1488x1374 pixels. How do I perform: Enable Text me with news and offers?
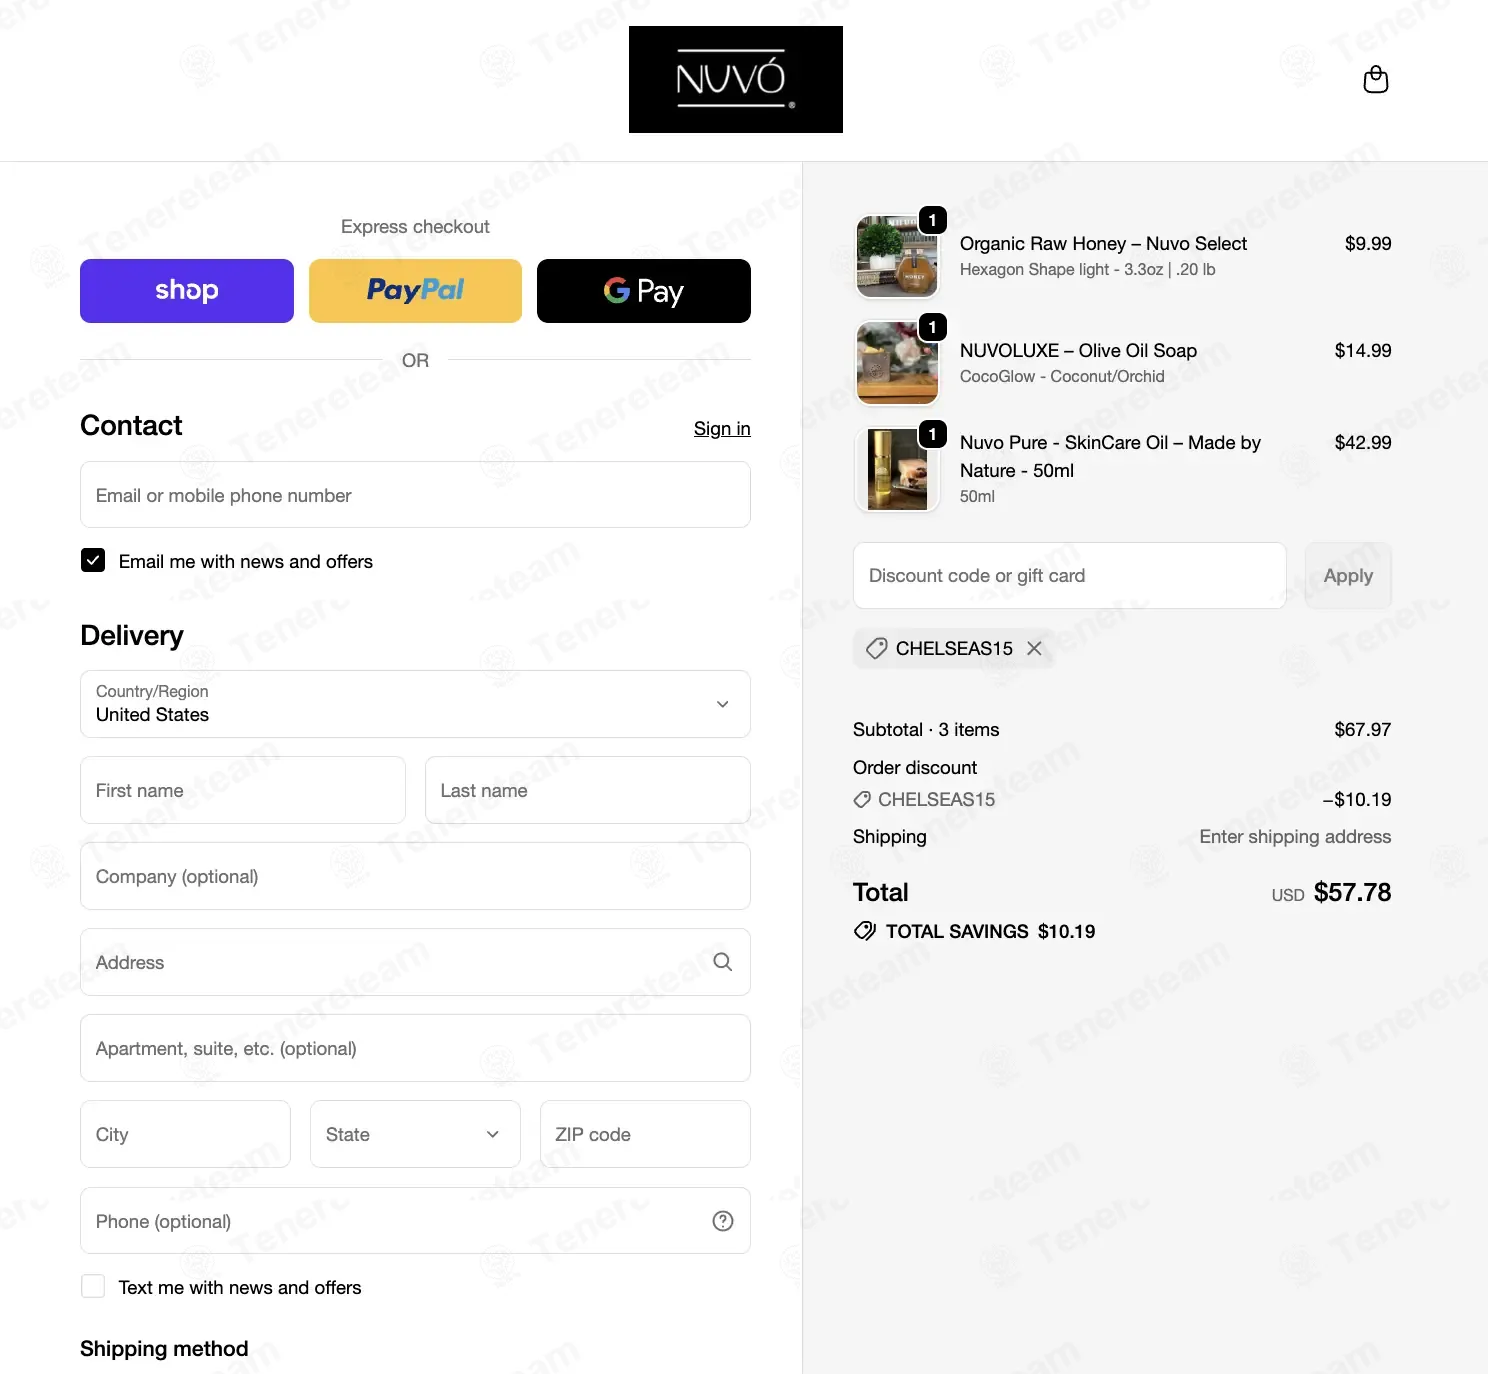tap(93, 1286)
